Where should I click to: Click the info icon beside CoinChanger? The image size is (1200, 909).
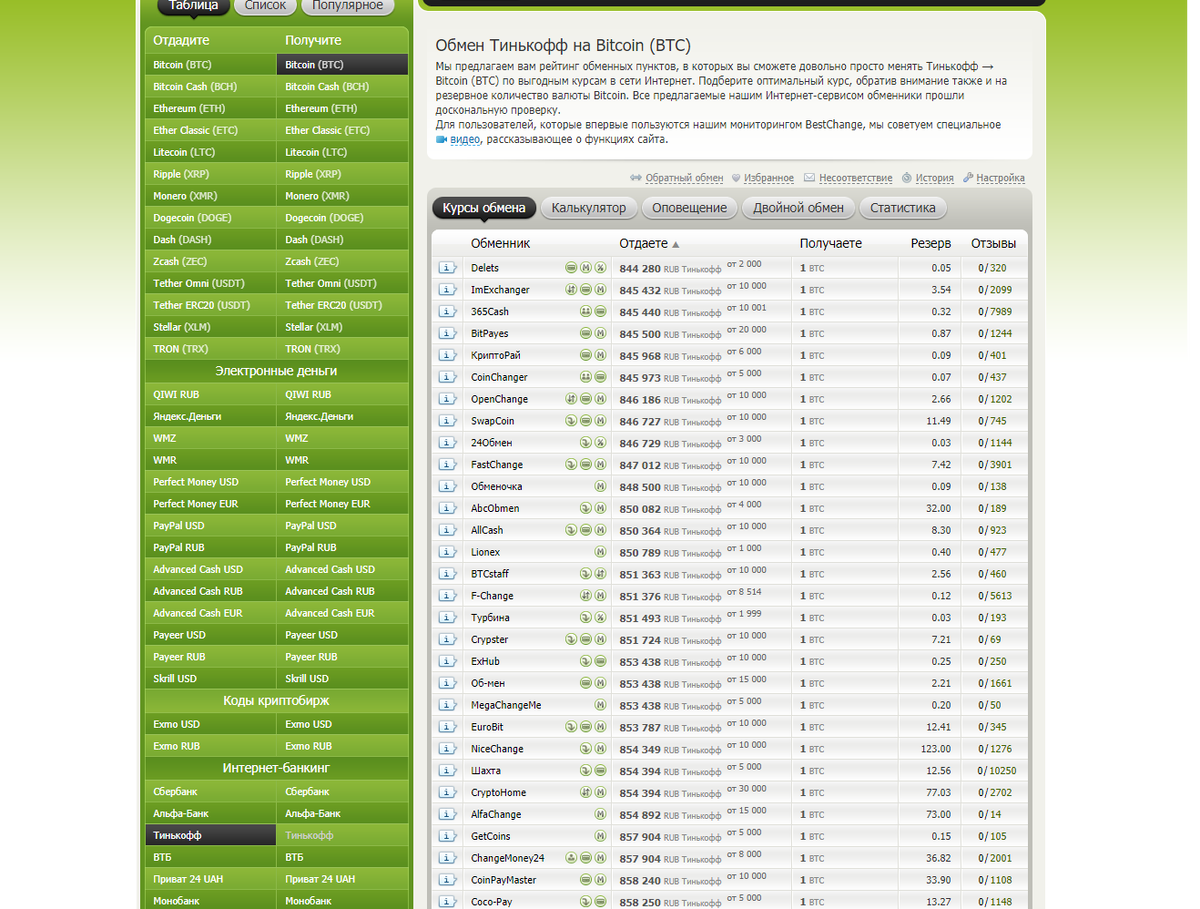(448, 377)
